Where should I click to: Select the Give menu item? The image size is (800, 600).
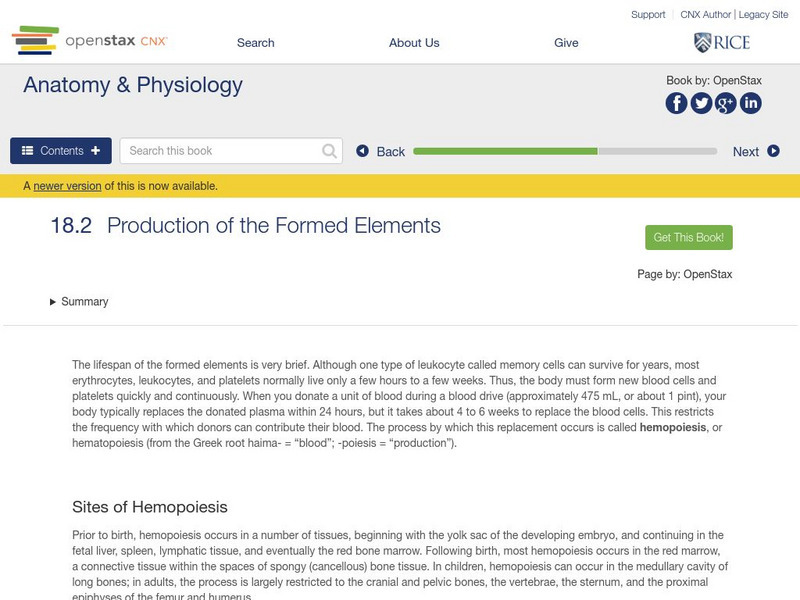(x=566, y=42)
